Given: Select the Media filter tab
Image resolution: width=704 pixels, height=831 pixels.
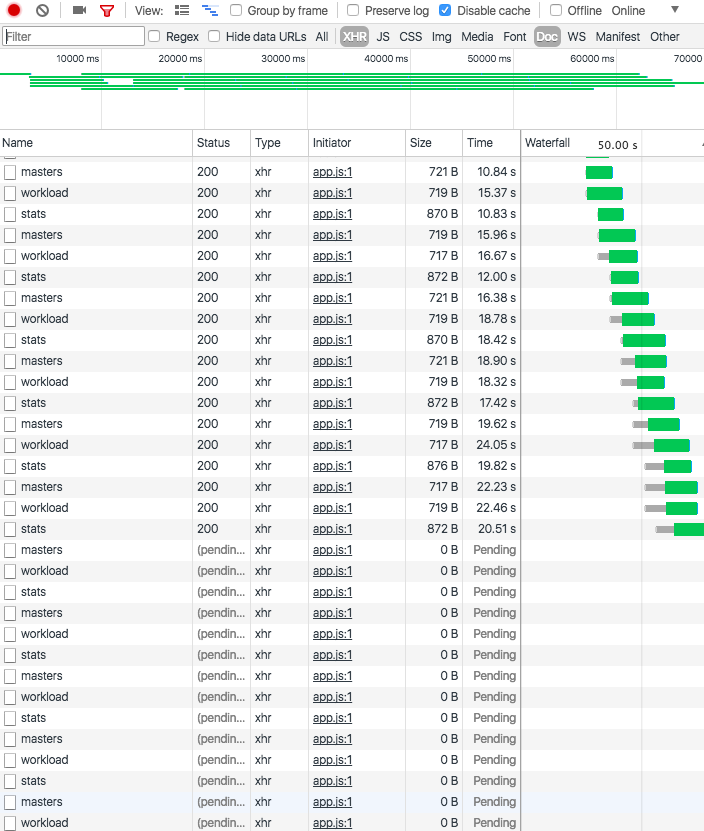Looking at the screenshot, I should 477,36.
